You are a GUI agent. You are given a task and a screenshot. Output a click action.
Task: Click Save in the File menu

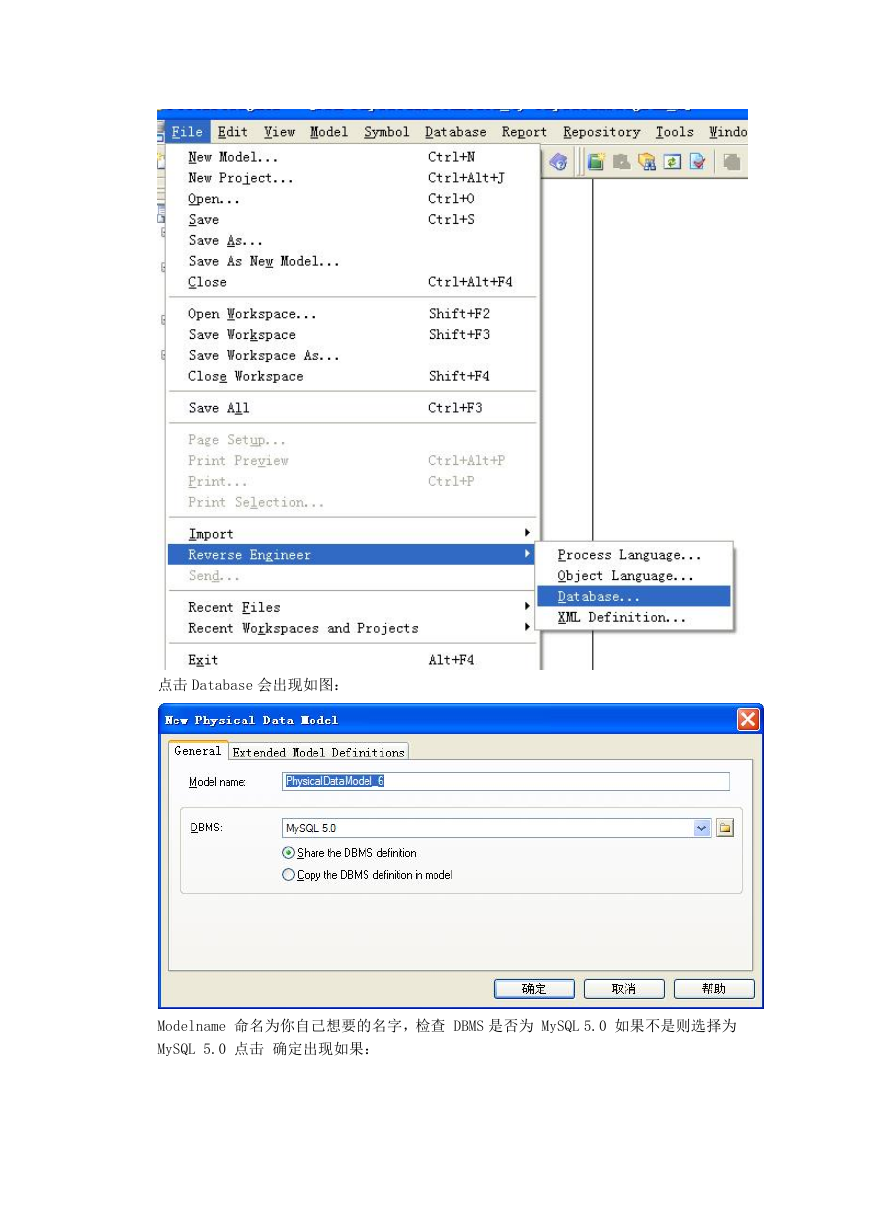point(354,219)
